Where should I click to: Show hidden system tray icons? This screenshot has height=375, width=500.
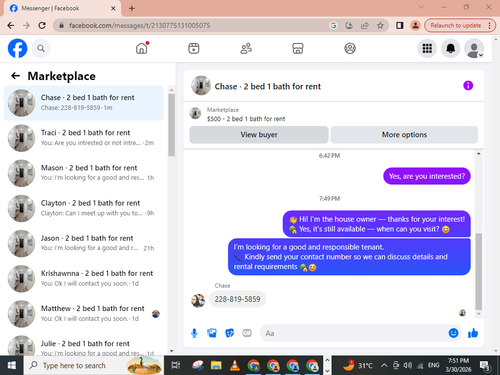coord(384,365)
